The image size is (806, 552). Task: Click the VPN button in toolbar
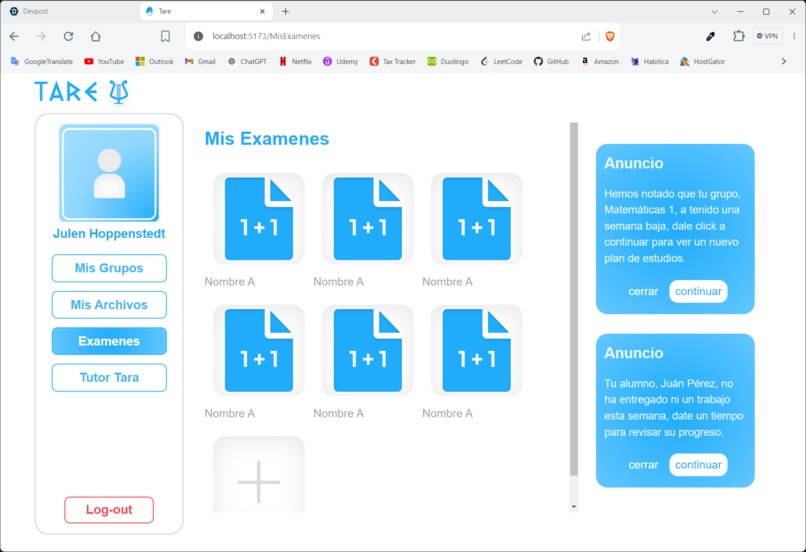point(767,36)
